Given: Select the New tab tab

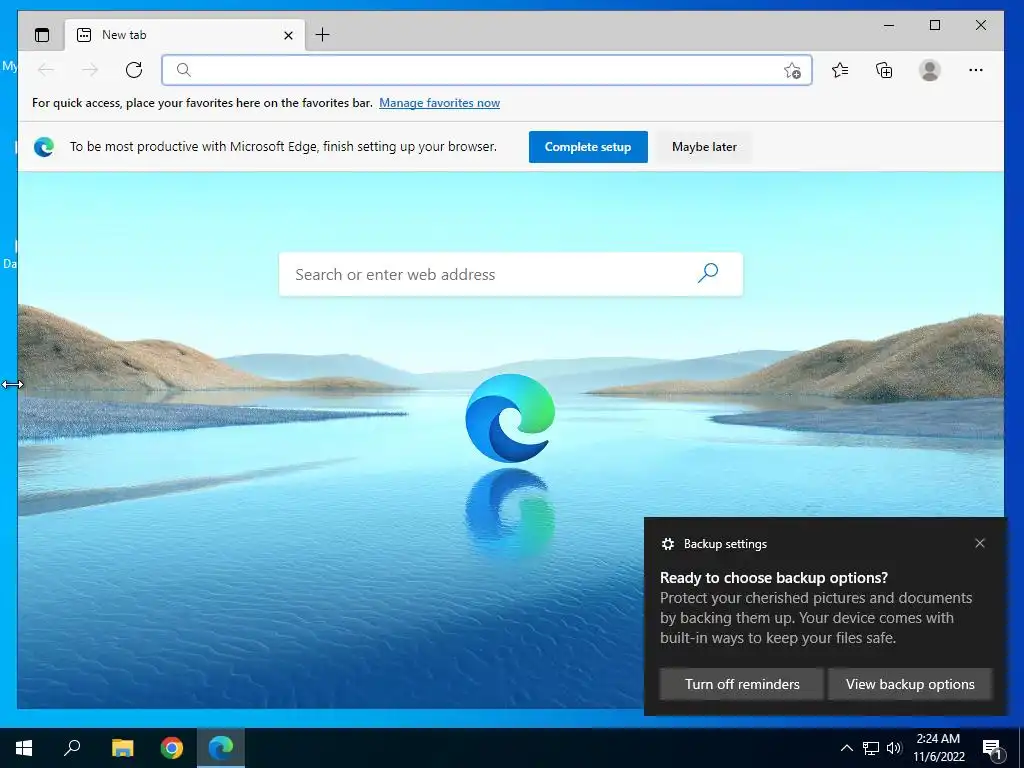Looking at the screenshot, I should [x=185, y=35].
